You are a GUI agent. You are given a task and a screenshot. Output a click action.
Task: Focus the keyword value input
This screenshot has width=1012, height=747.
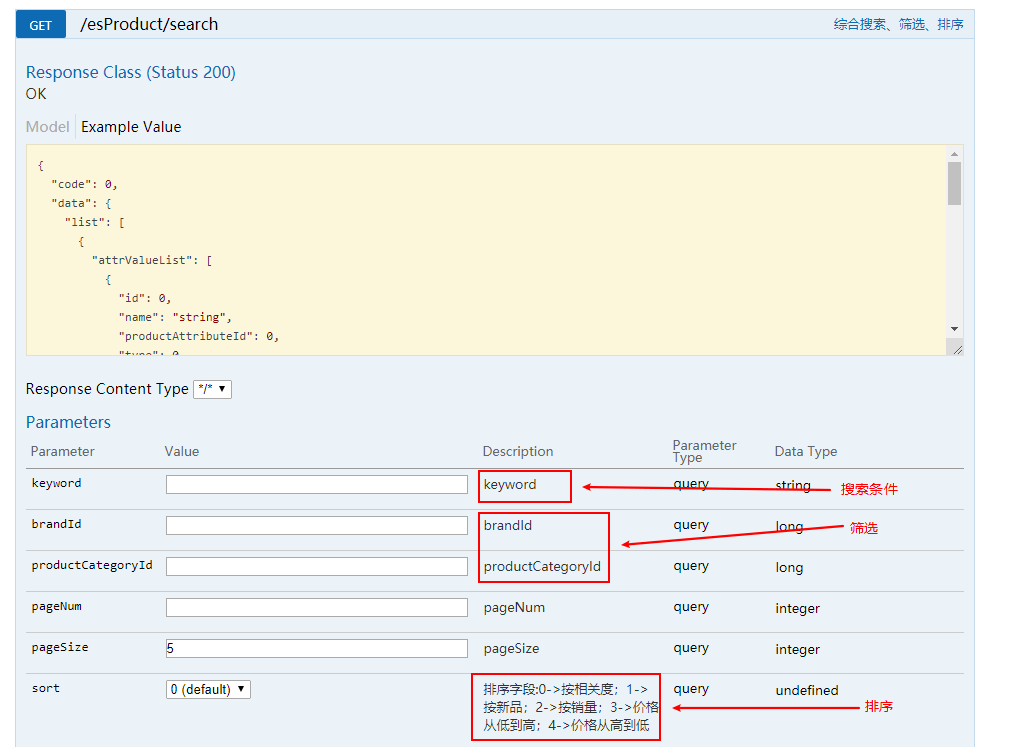pyautogui.click(x=317, y=484)
